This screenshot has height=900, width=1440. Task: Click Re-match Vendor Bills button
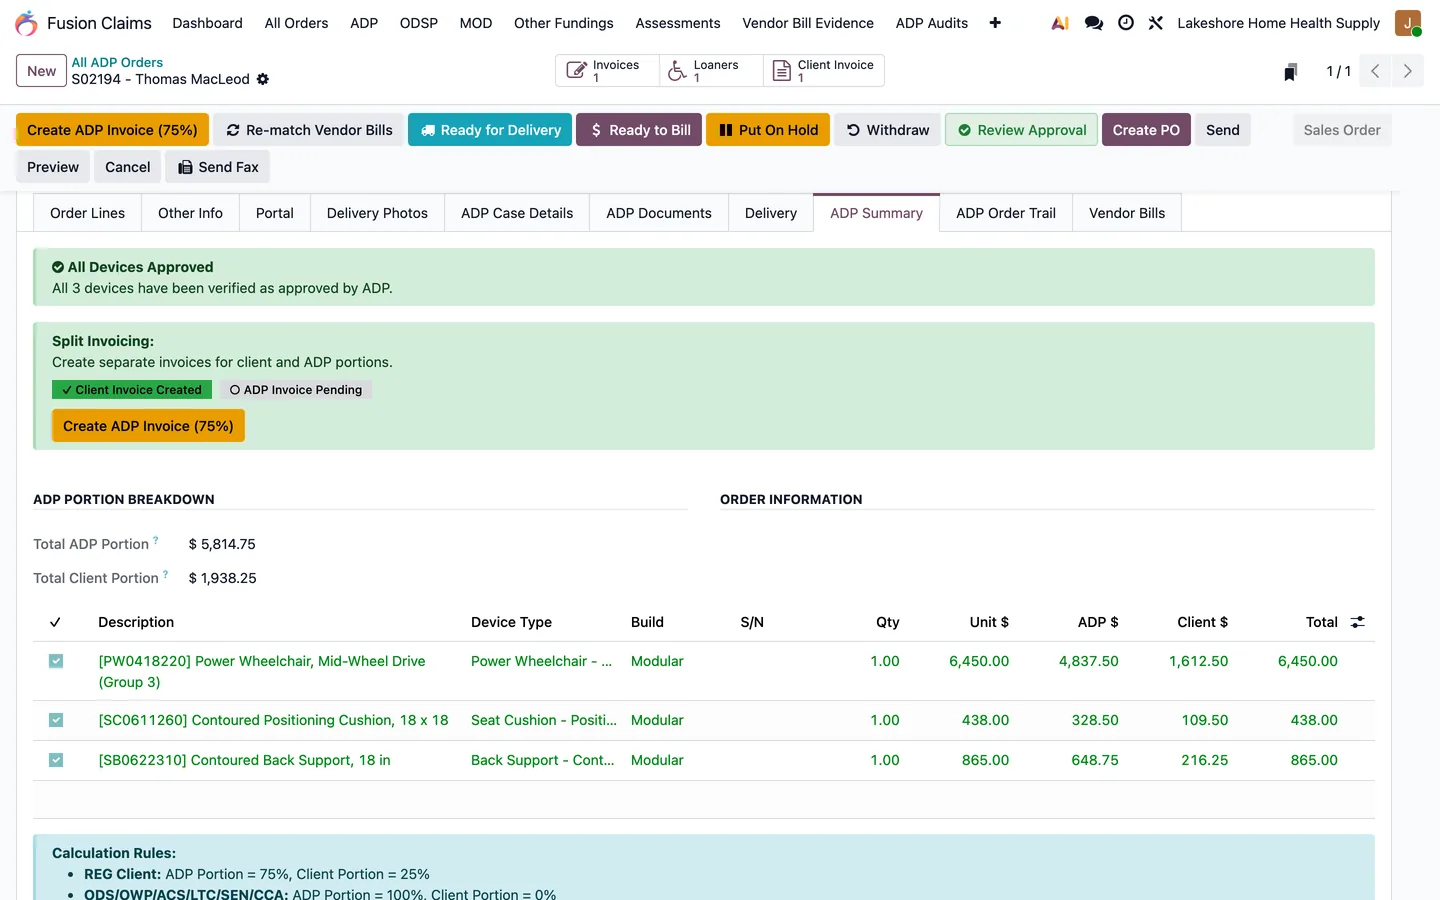[x=309, y=130]
